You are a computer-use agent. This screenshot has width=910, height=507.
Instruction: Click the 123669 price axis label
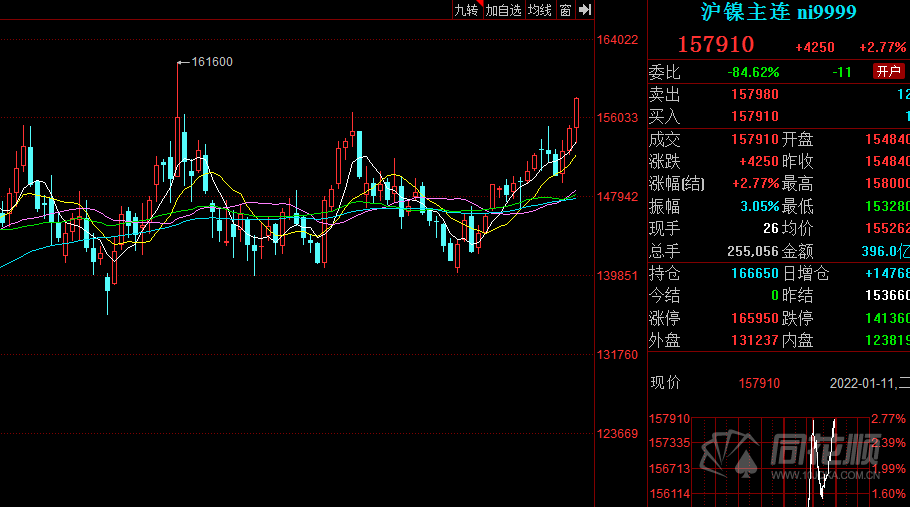tap(618, 433)
